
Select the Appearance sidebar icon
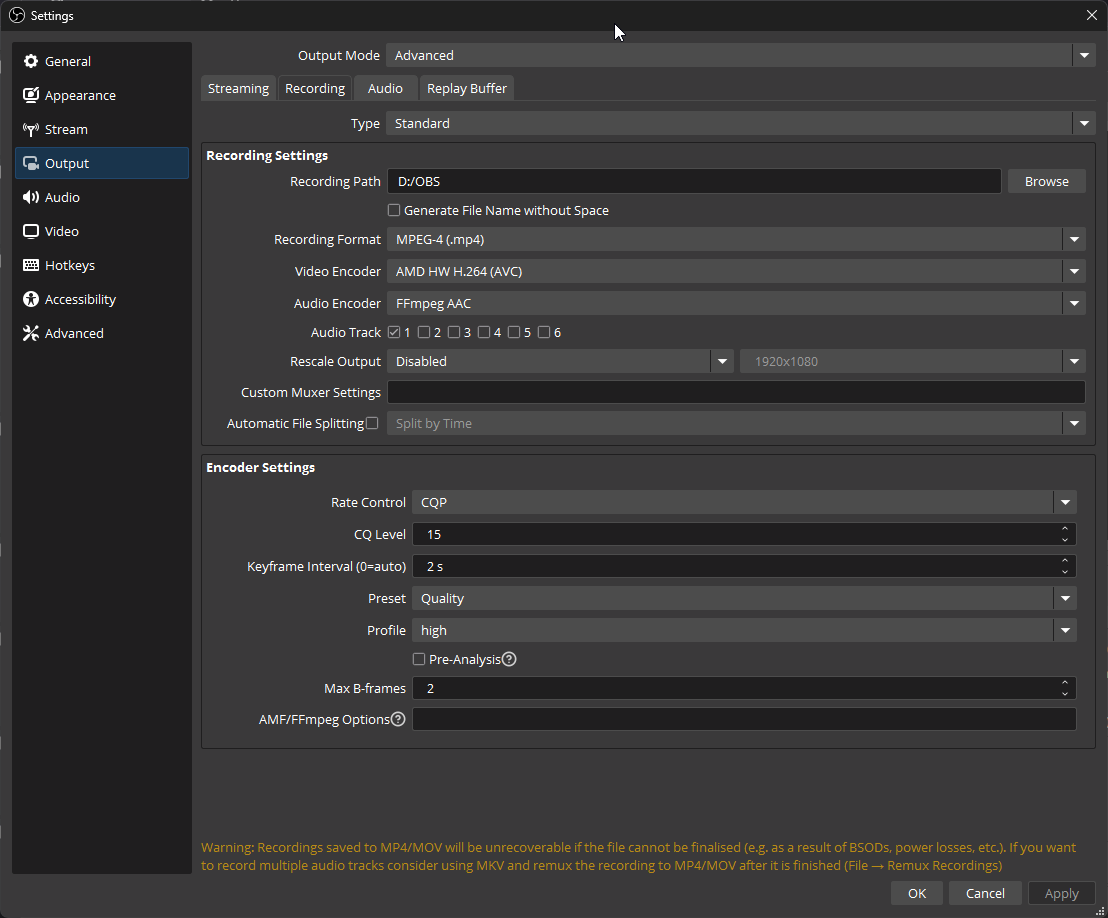(30, 96)
